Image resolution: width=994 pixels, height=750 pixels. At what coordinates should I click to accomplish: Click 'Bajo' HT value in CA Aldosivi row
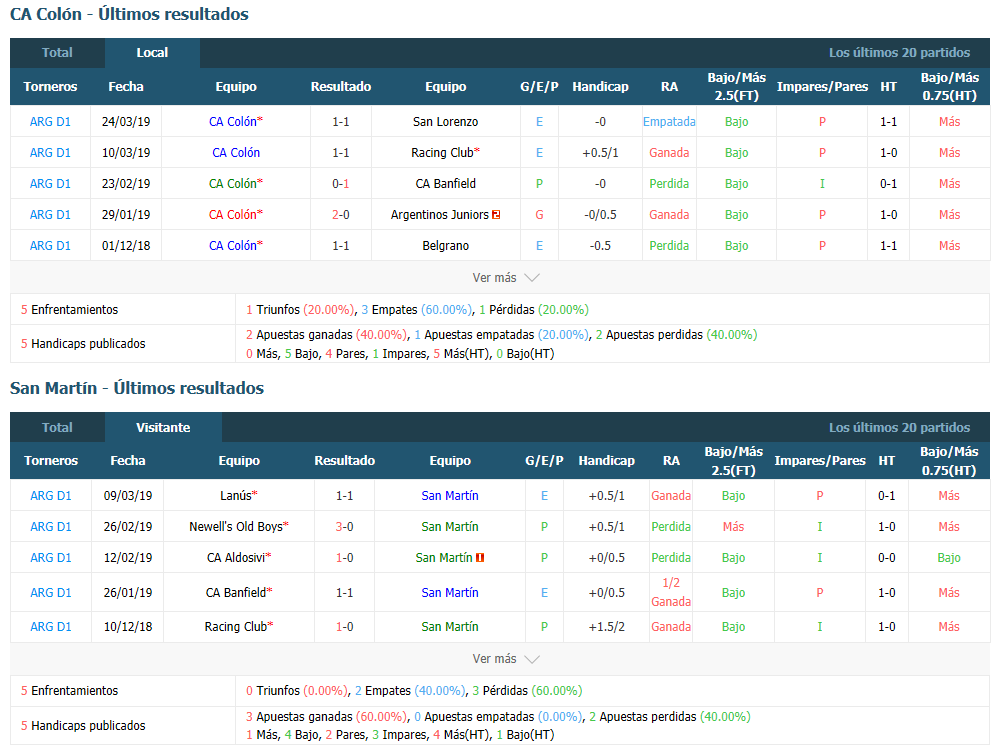coord(949,558)
